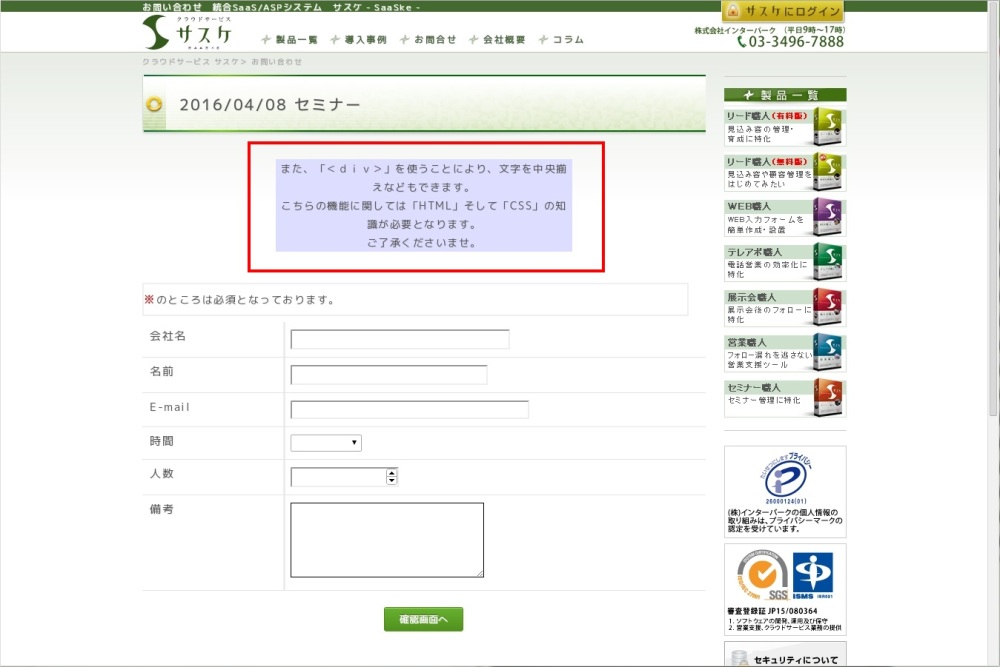The height and width of the screenshot is (667, 1000).
Task: Click the サスケにログイン button
Action: coord(783,11)
